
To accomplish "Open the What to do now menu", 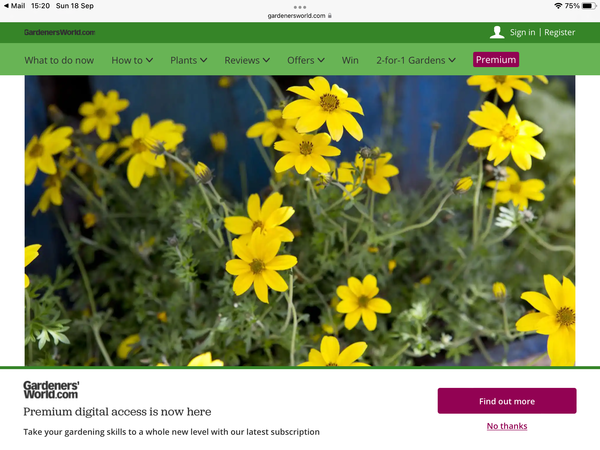I will [59, 60].
